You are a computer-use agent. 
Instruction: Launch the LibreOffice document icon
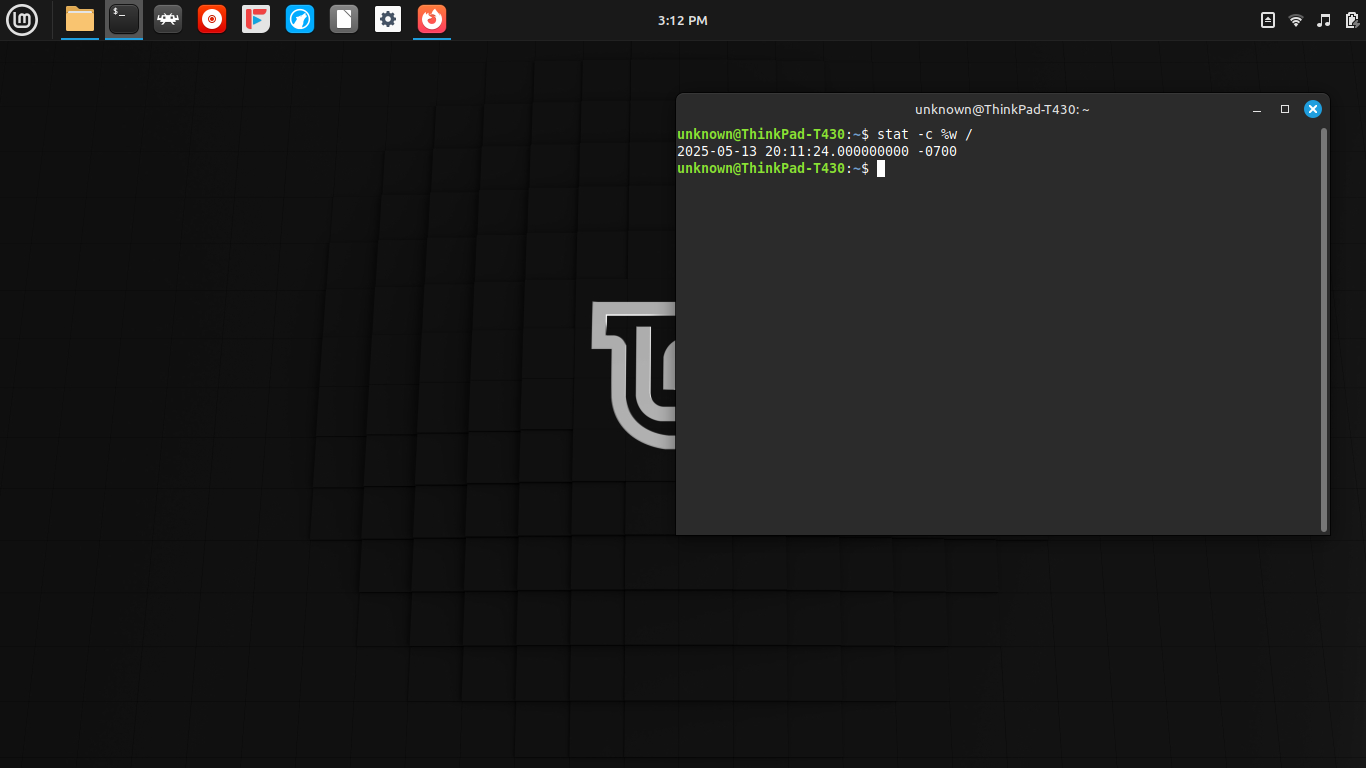pos(344,19)
